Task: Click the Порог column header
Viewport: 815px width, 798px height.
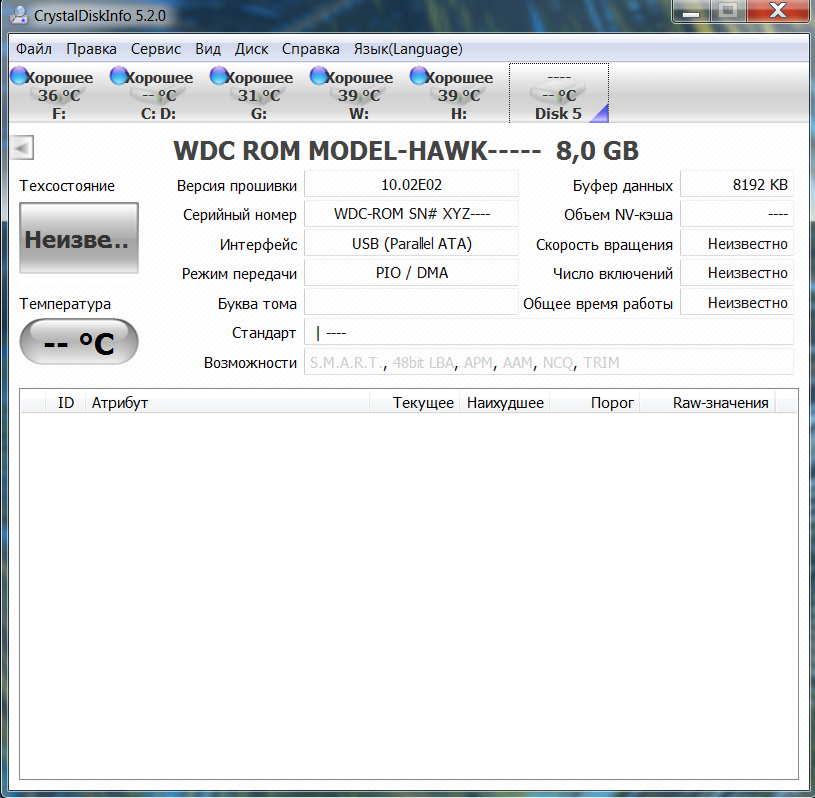Action: 595,402
